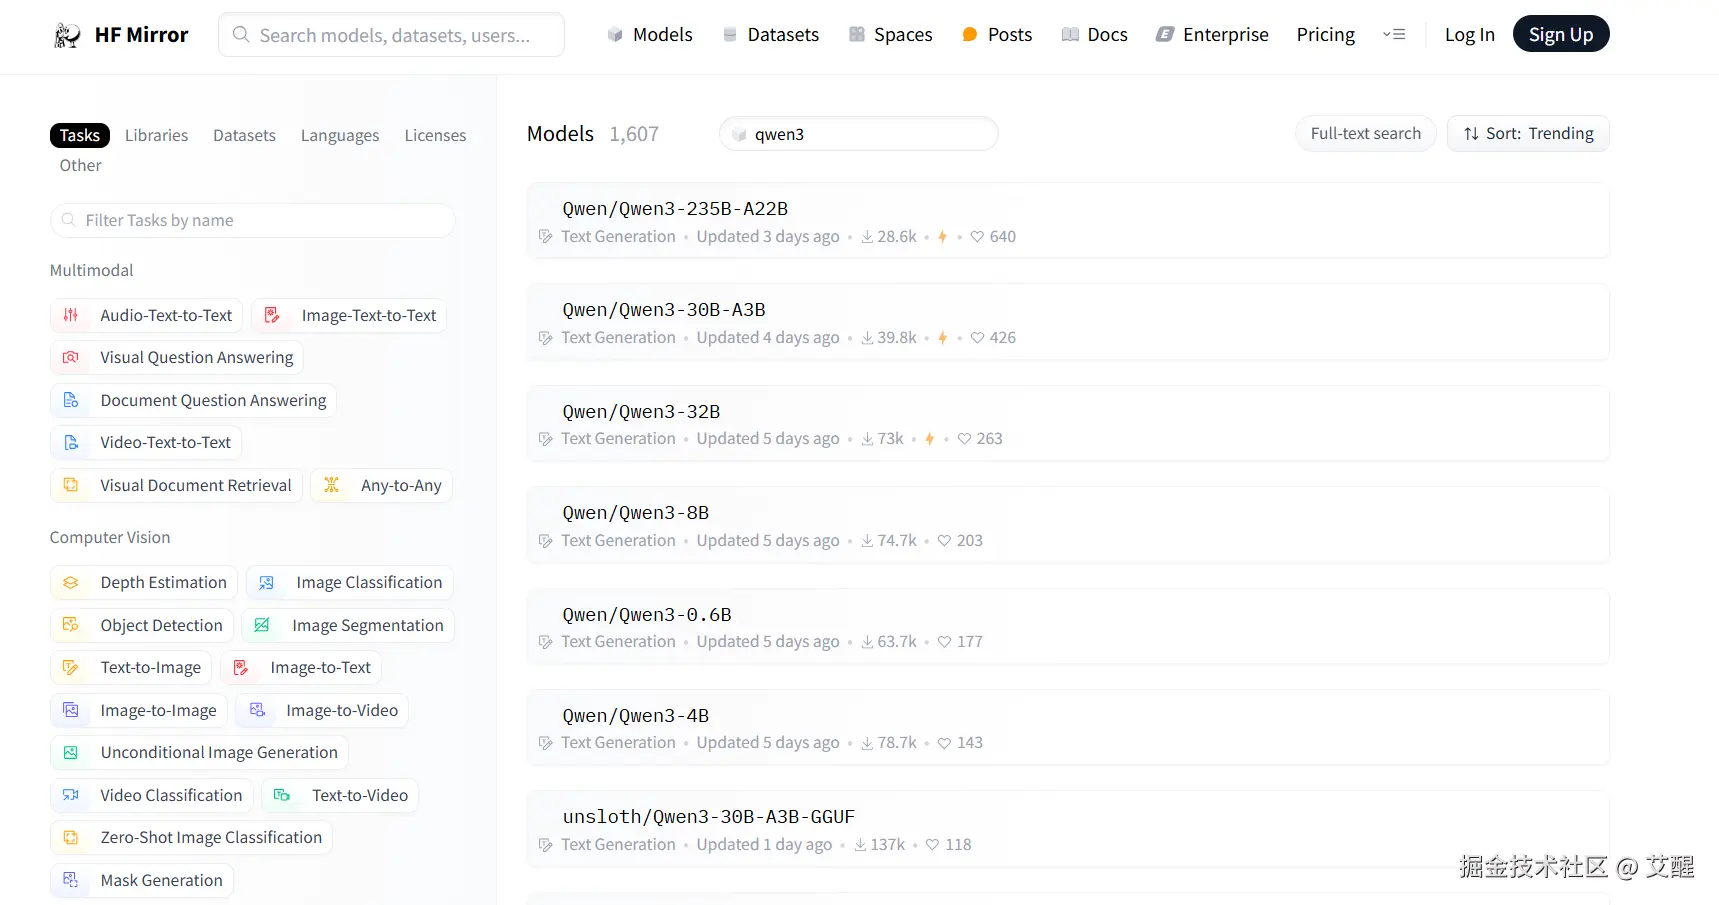This screenshot has height=905, width=1719.
Task: Click the Image-to-Text icon
Action: (241, 667)
